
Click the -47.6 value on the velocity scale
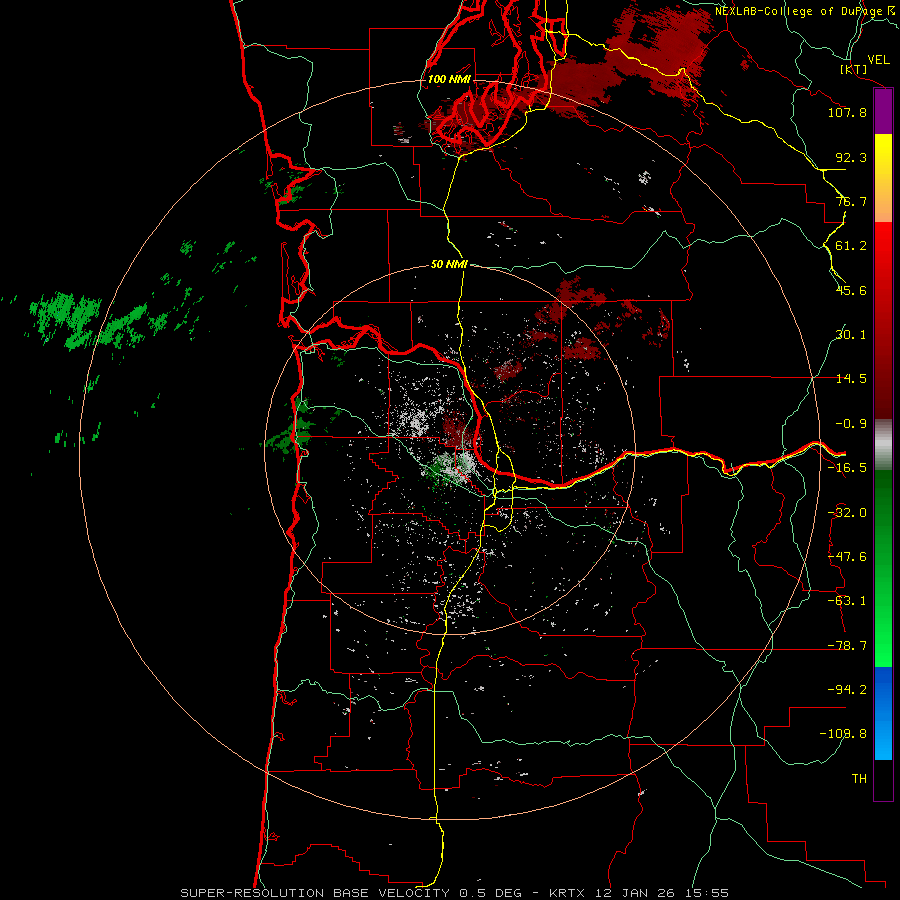point(847,557)
